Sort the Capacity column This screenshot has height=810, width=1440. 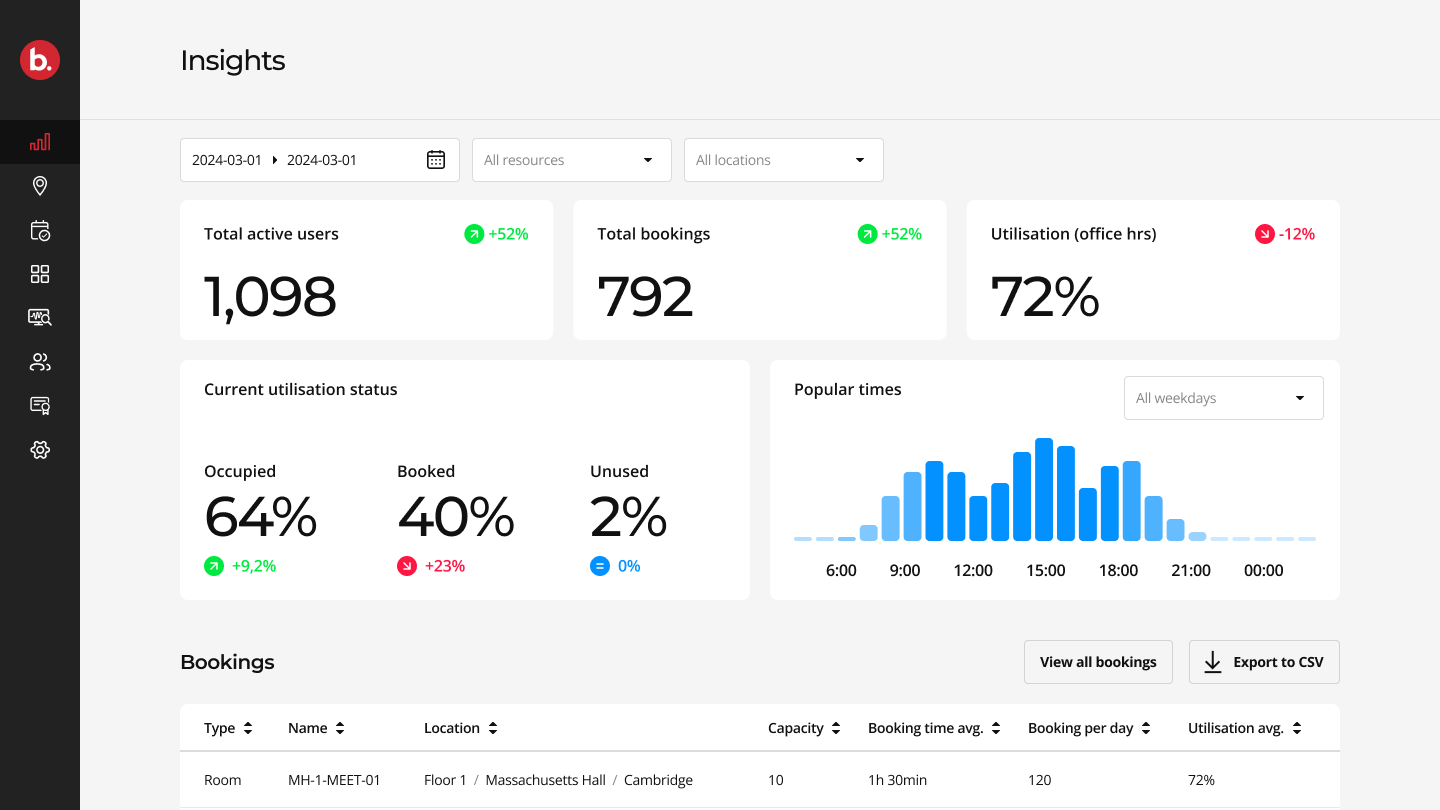(805, 727)
